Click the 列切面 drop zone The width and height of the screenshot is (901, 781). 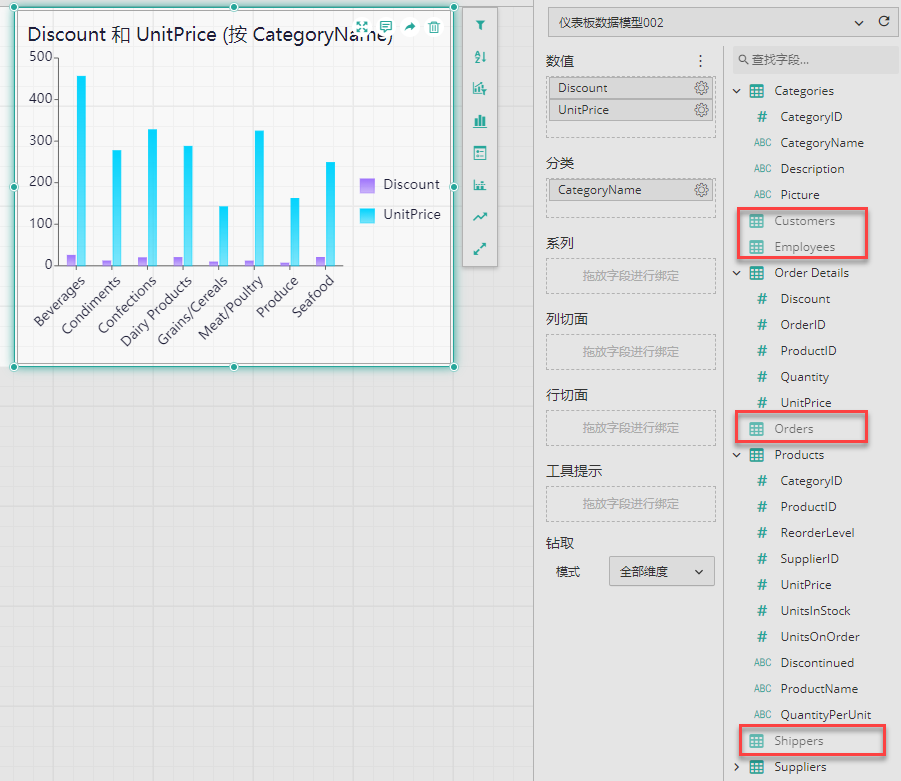point(630,352)
